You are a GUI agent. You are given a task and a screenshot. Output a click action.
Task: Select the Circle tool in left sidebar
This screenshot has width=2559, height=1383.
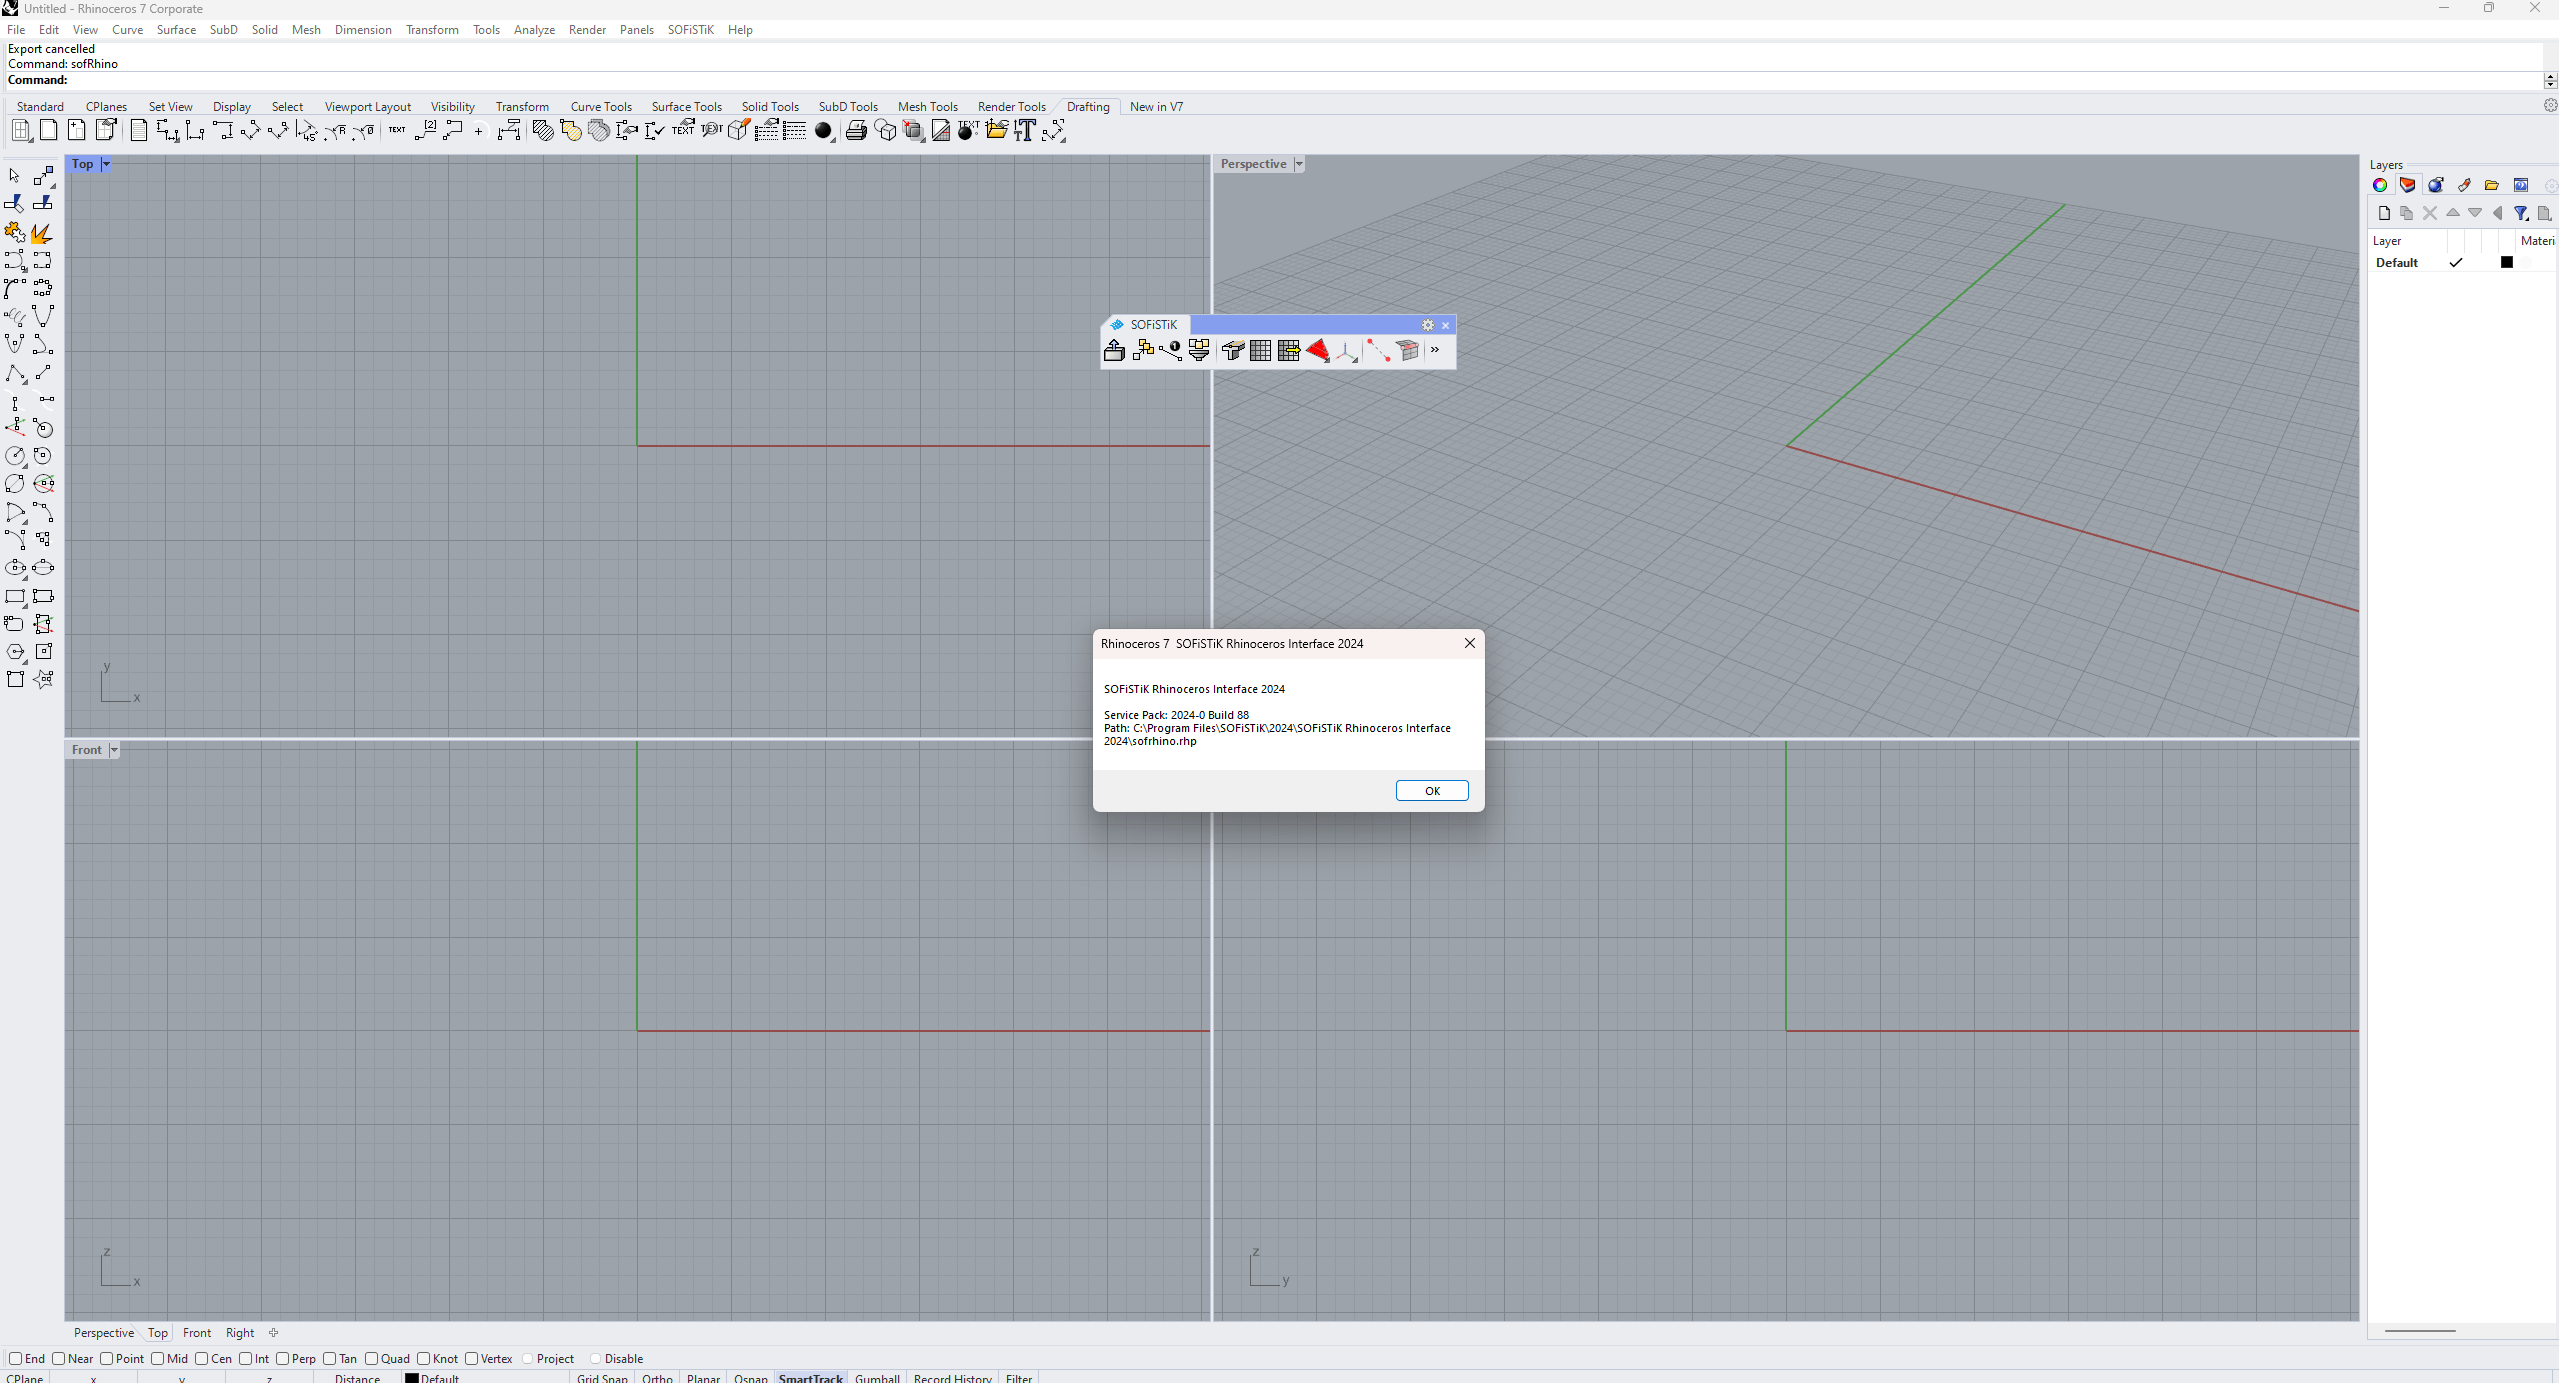[x=15, y=456]
